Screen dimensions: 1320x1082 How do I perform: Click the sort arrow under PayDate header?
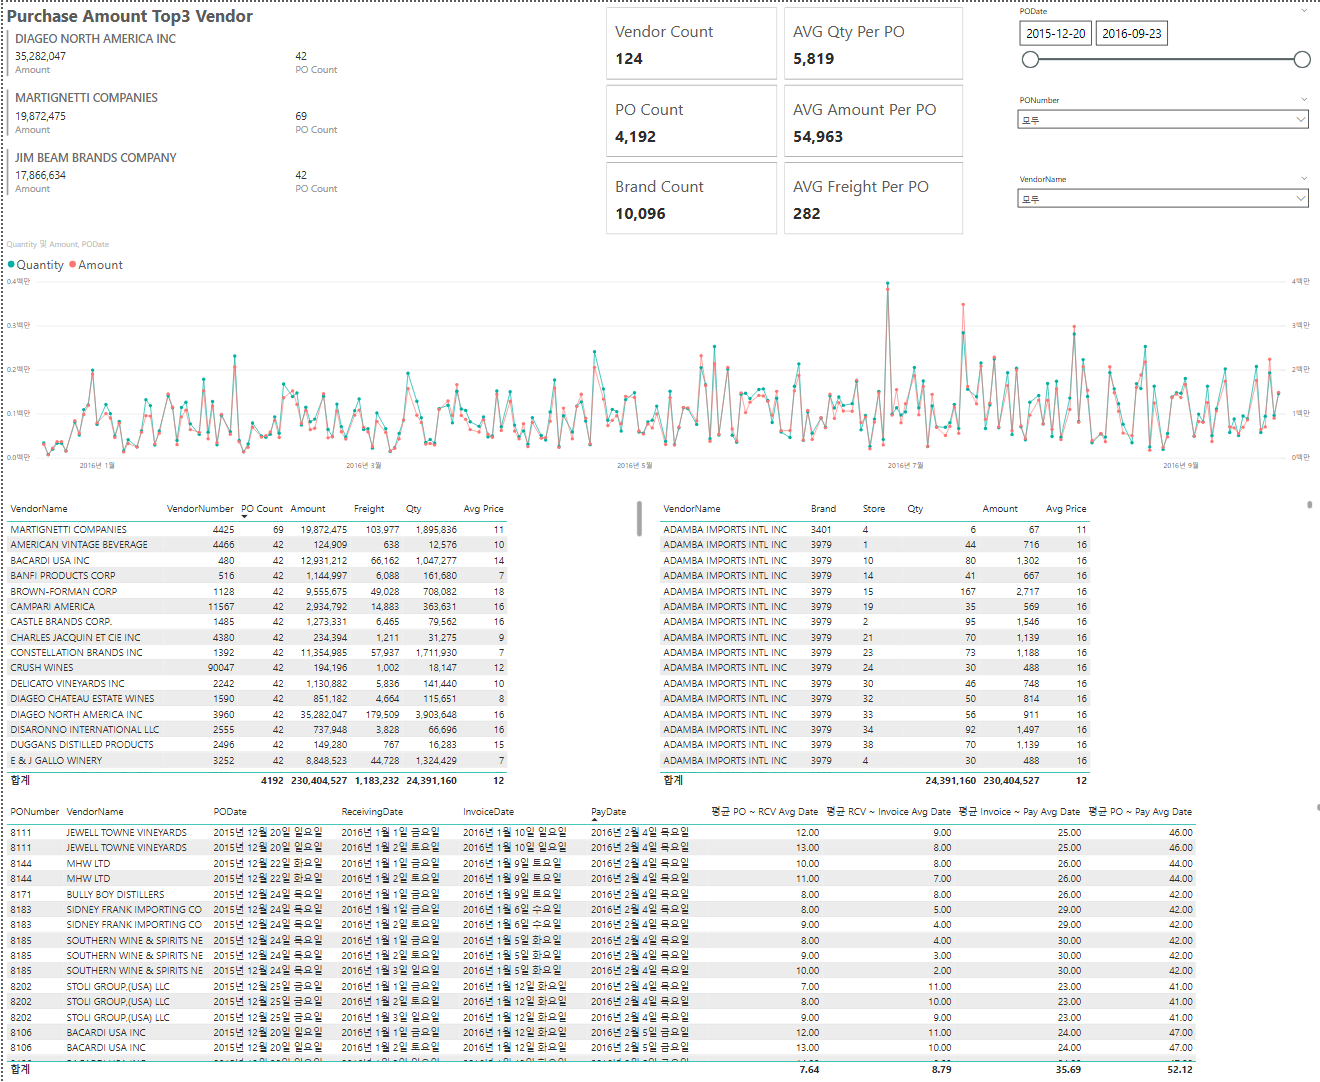tap(595, 820)
